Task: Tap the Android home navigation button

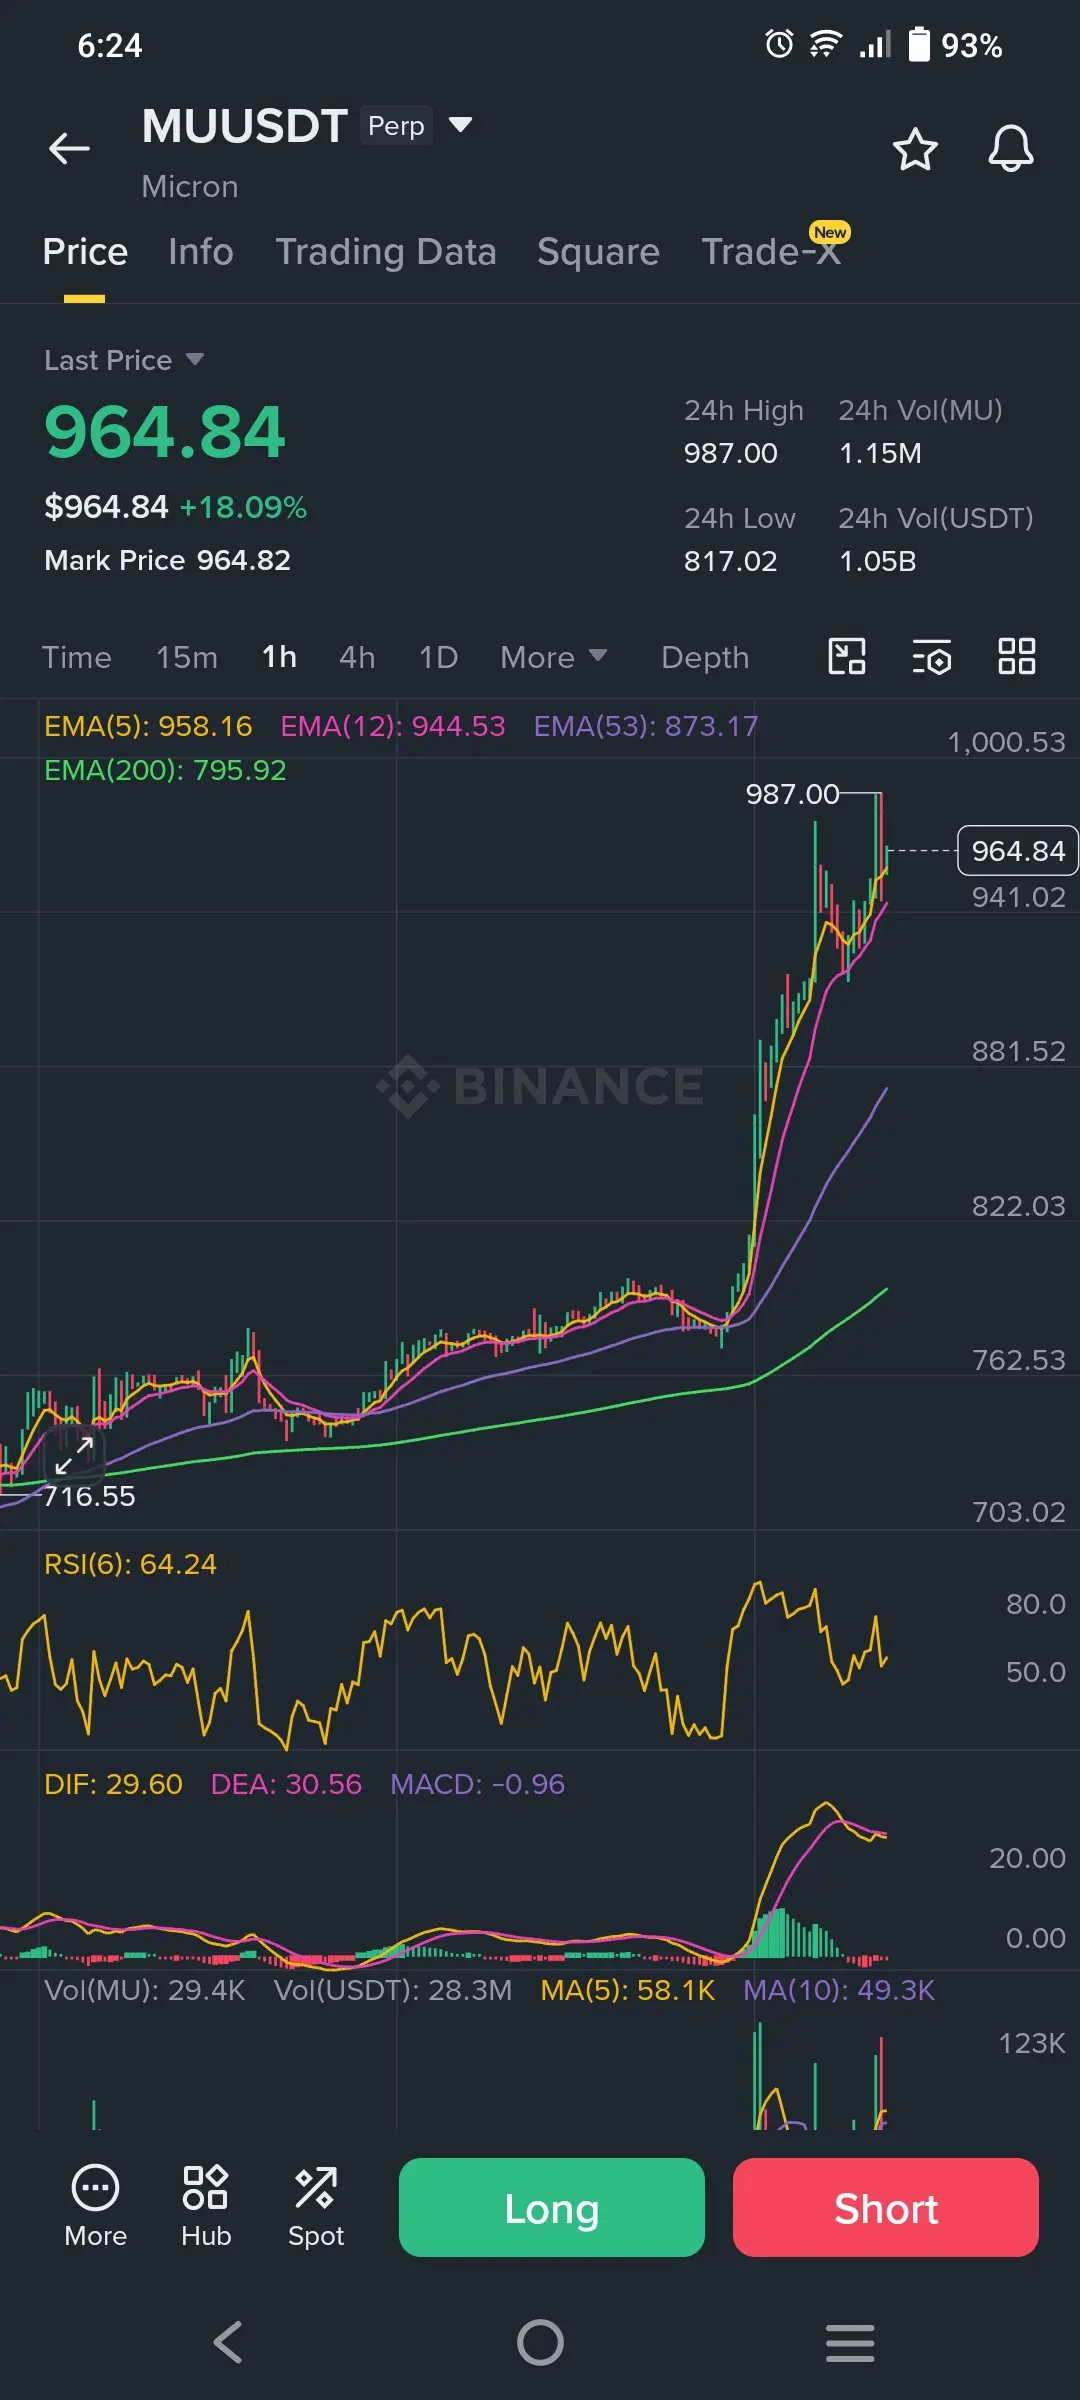Action: point(540,2342)
